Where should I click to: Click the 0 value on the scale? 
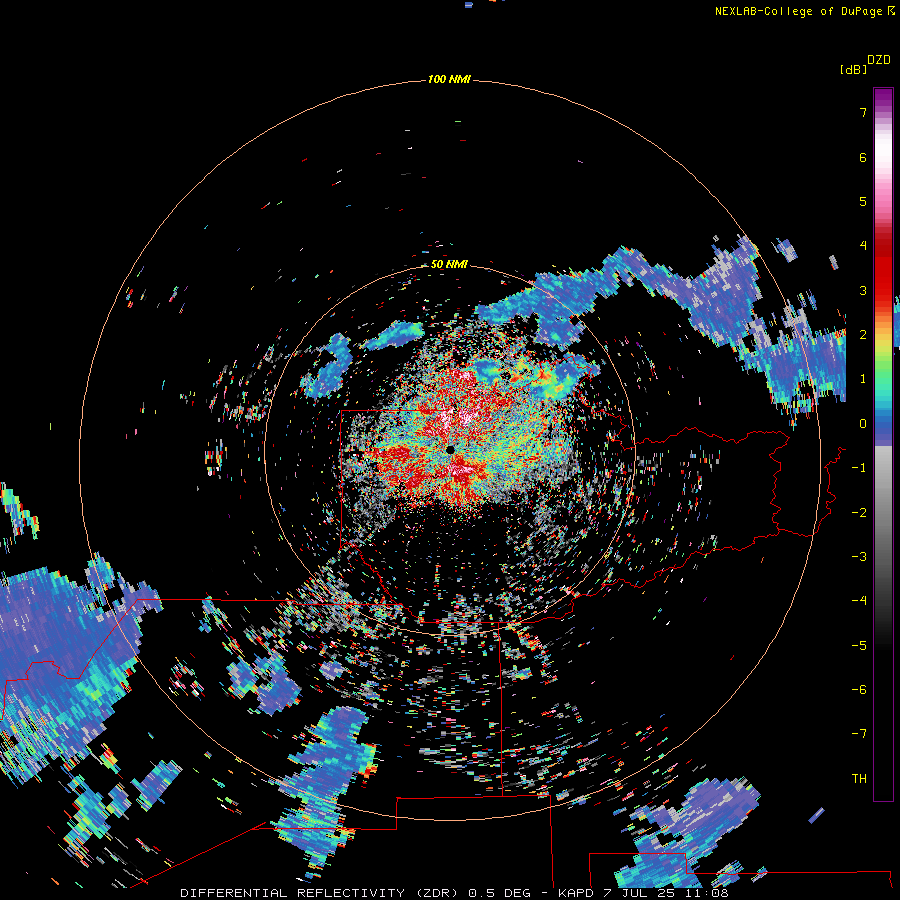coord(863,424)
